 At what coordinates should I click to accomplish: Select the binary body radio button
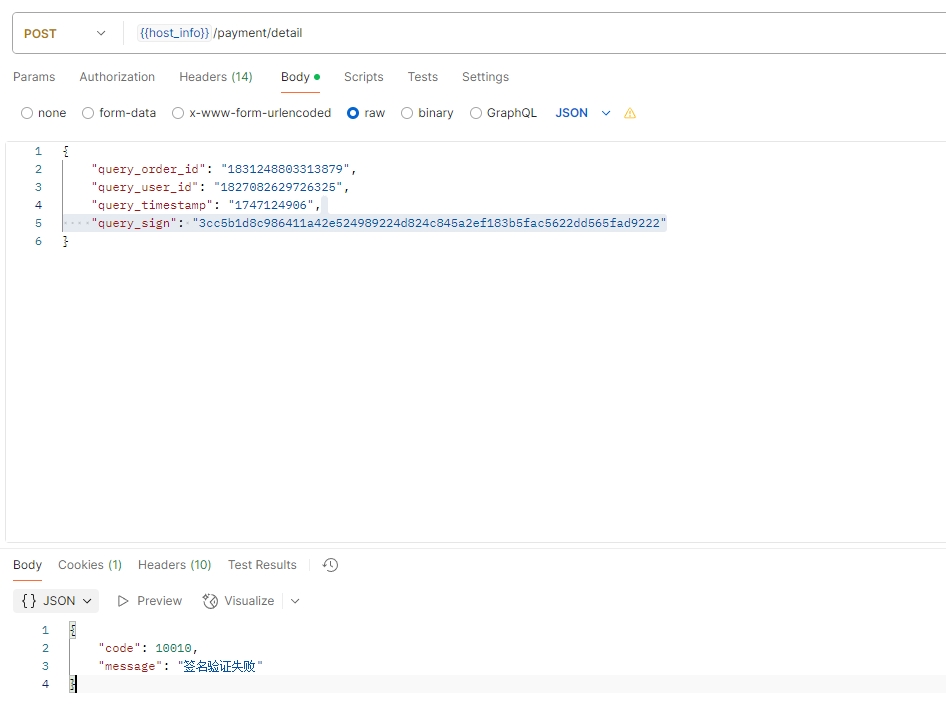407,114
